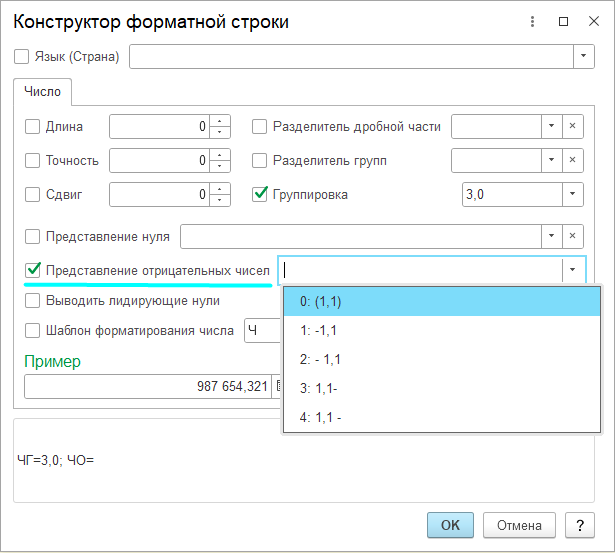The width and height of the screenshot is (615, 553).
Task: Clear the Представление нуля field with X
Action: (x=572, y=237)
